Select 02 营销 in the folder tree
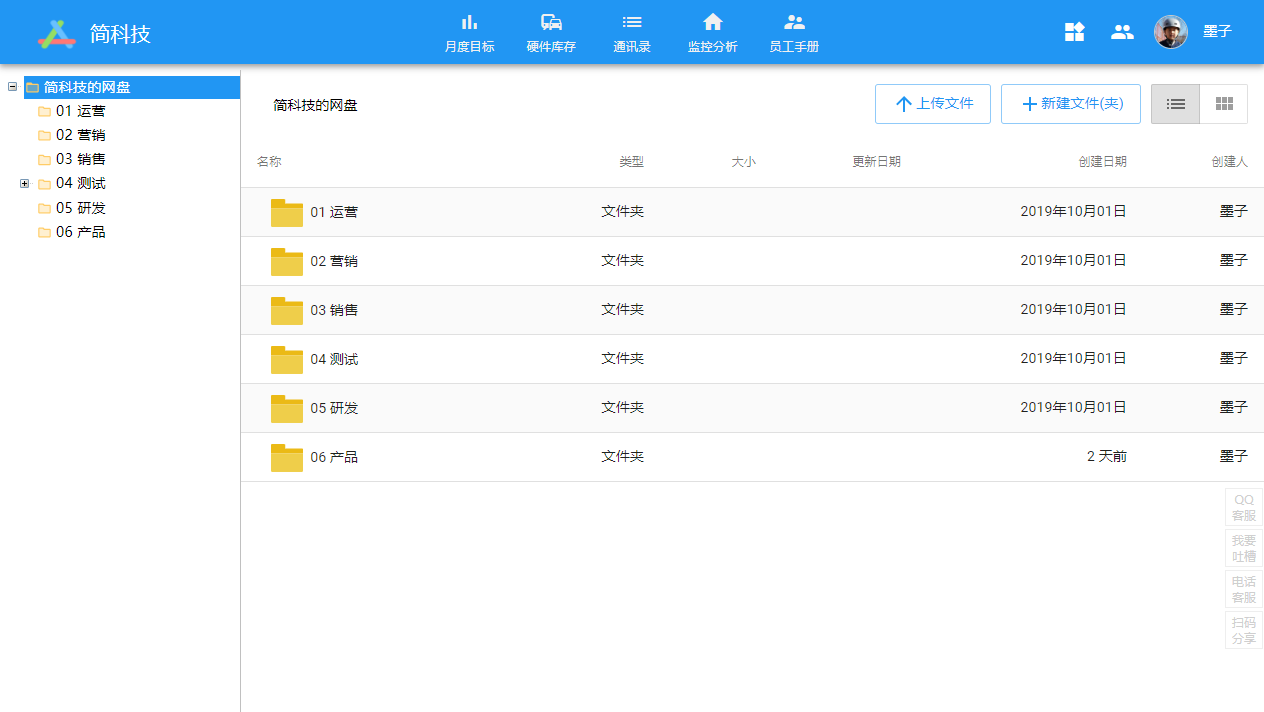 coord(80,135)
